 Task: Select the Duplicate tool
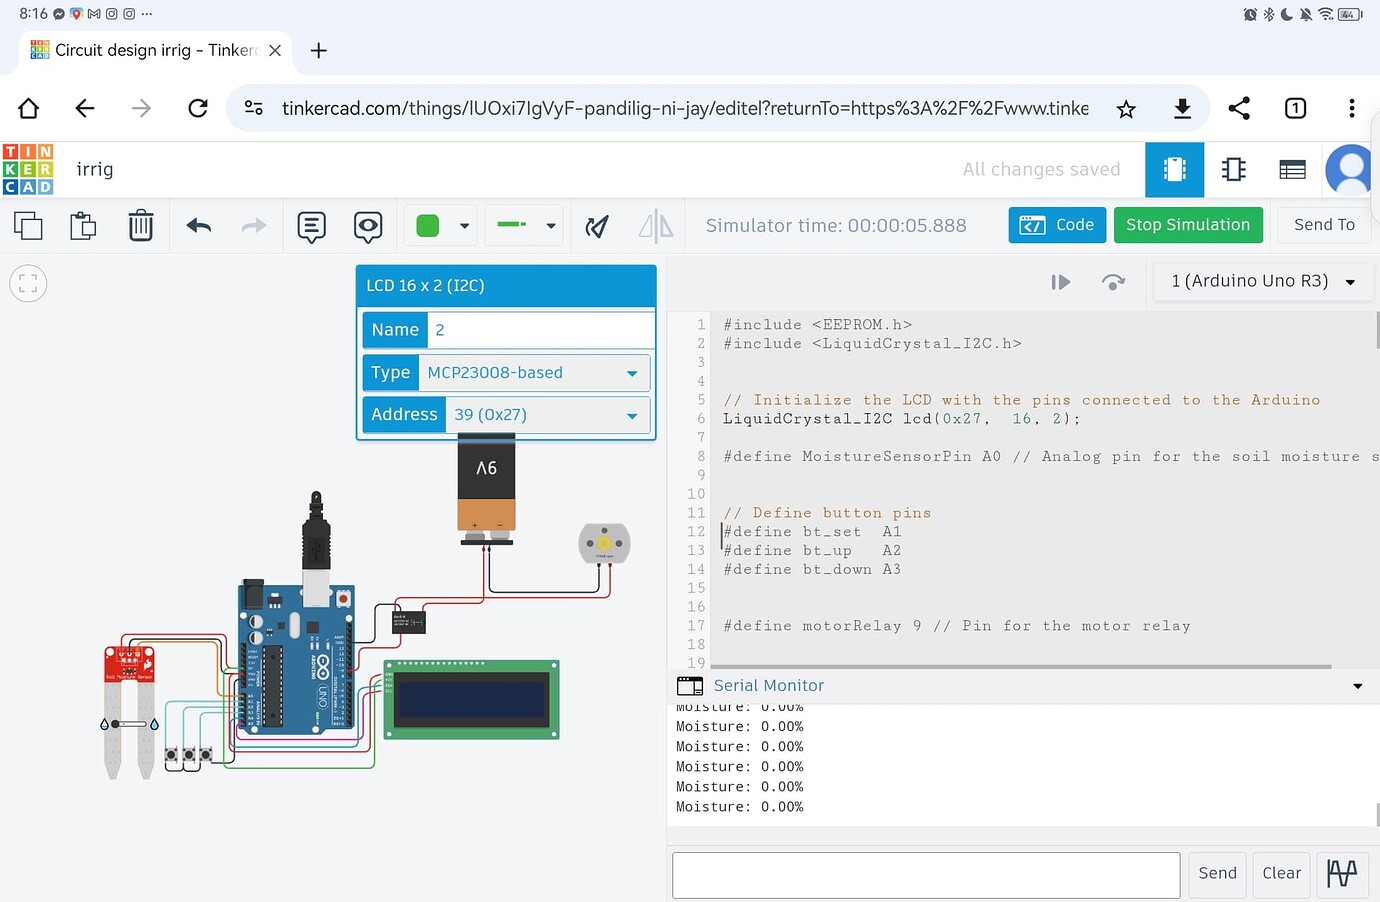click(x=28, y=225)
